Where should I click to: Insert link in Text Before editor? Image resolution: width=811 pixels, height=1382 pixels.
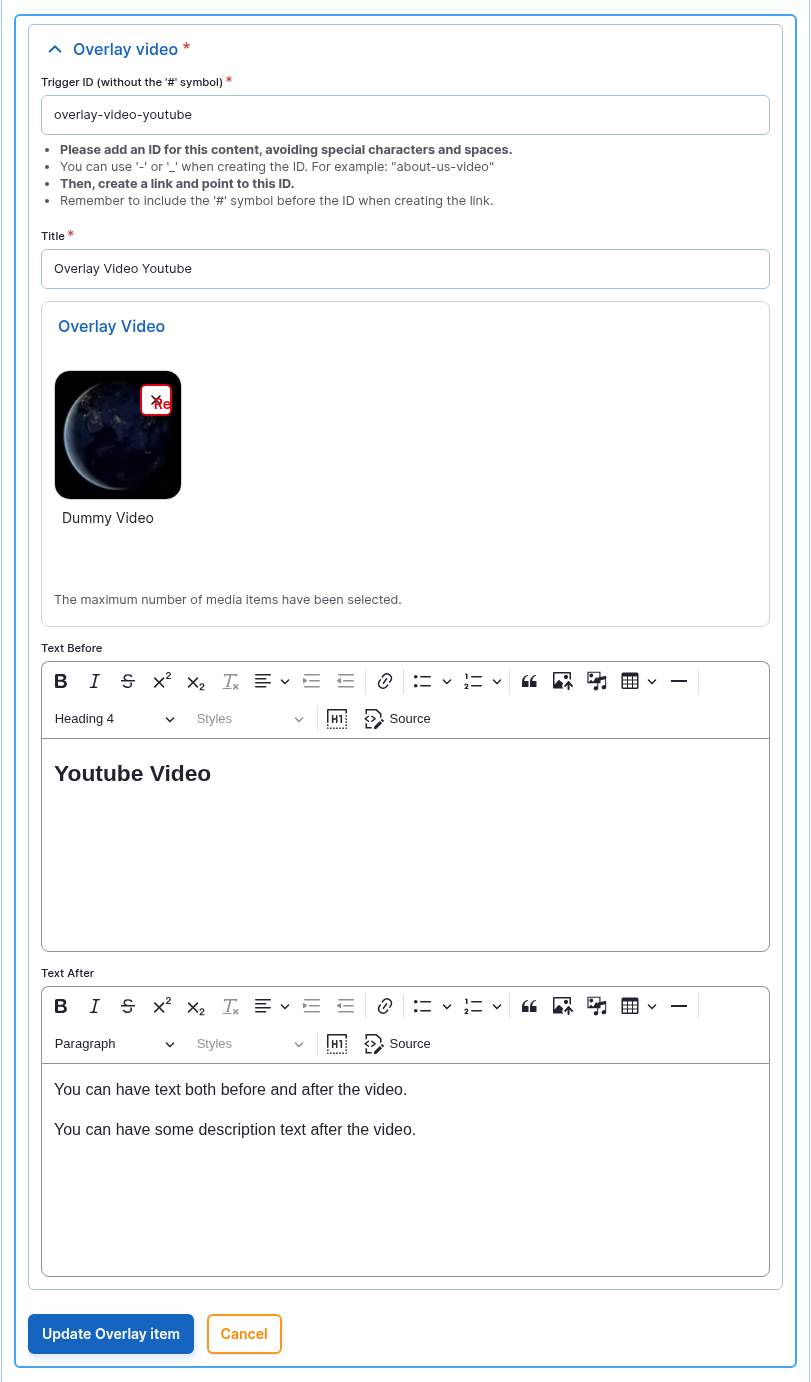coord(385,681)
